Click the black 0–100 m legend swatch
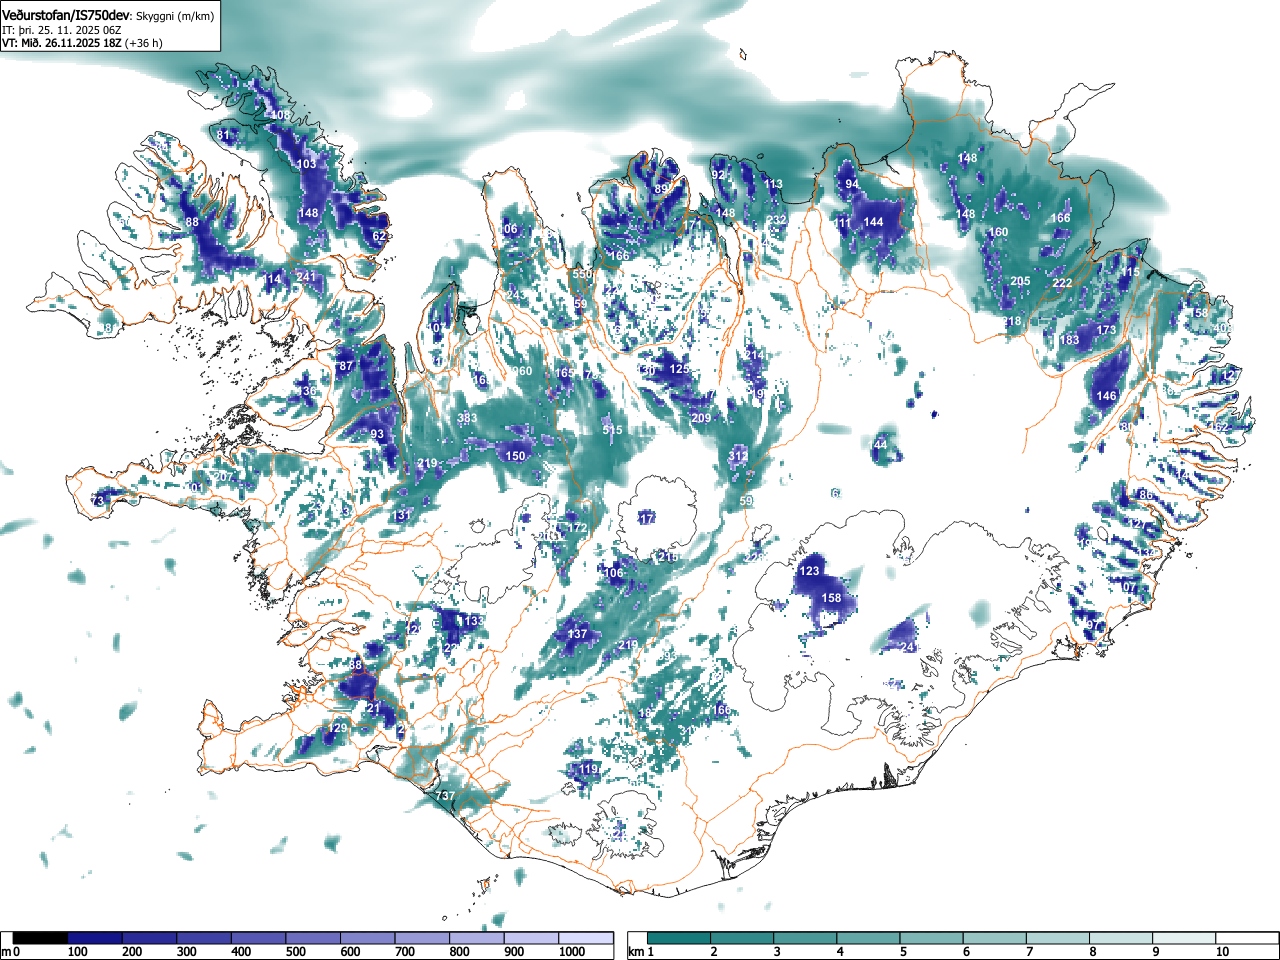 (41, 938)
